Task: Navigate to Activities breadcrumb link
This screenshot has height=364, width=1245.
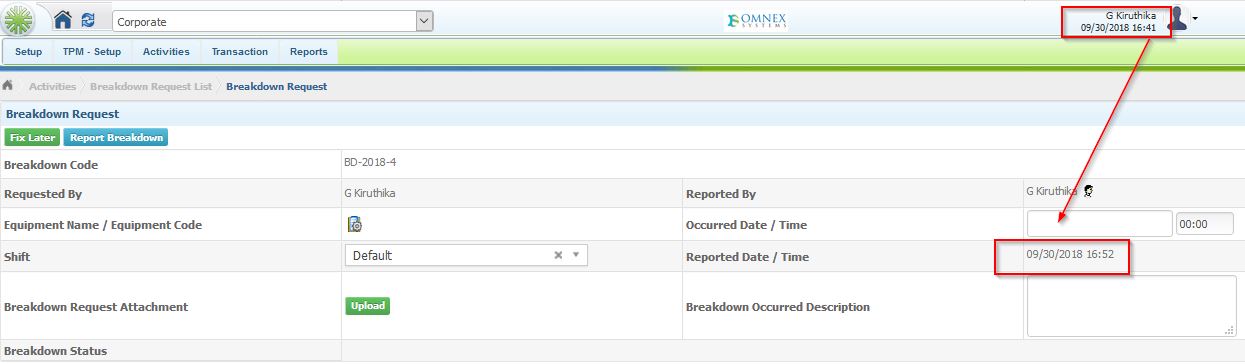Action: coord(52,87)
